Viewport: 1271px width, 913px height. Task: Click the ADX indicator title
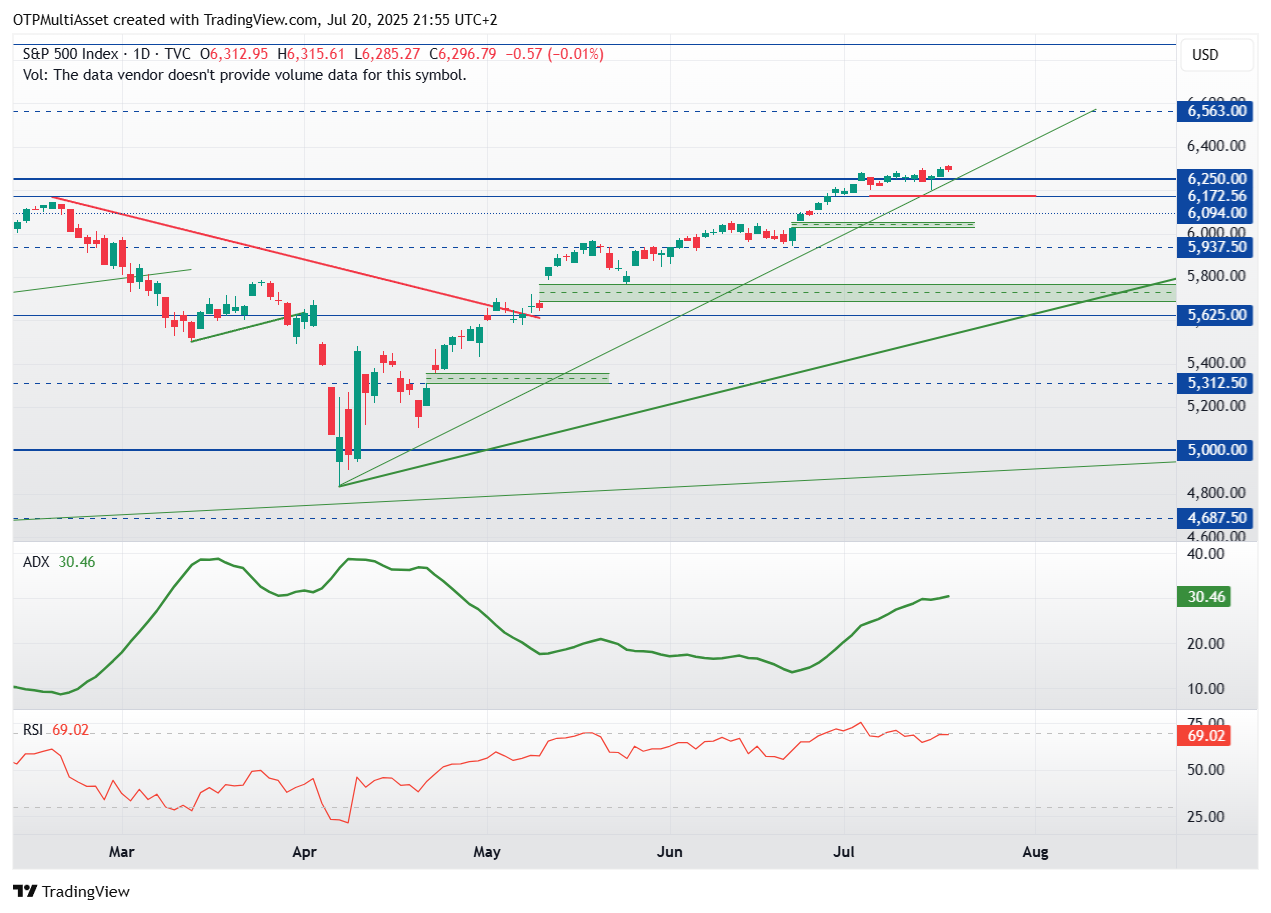[x=36, y=562]
